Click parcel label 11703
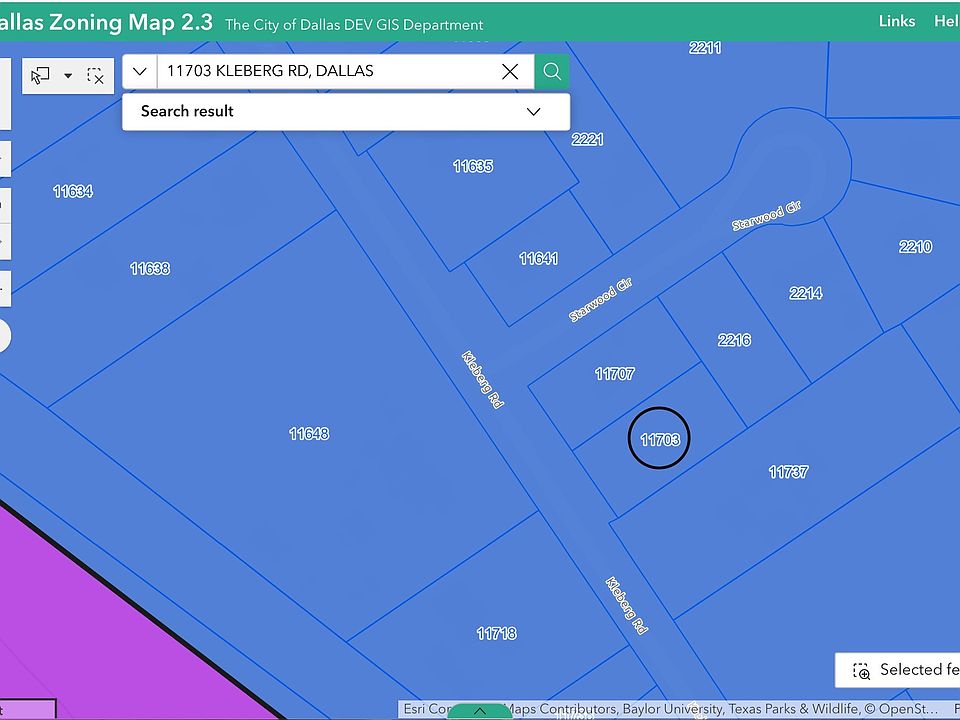Screen dimensions: 960x720 [x=660, y=440]
